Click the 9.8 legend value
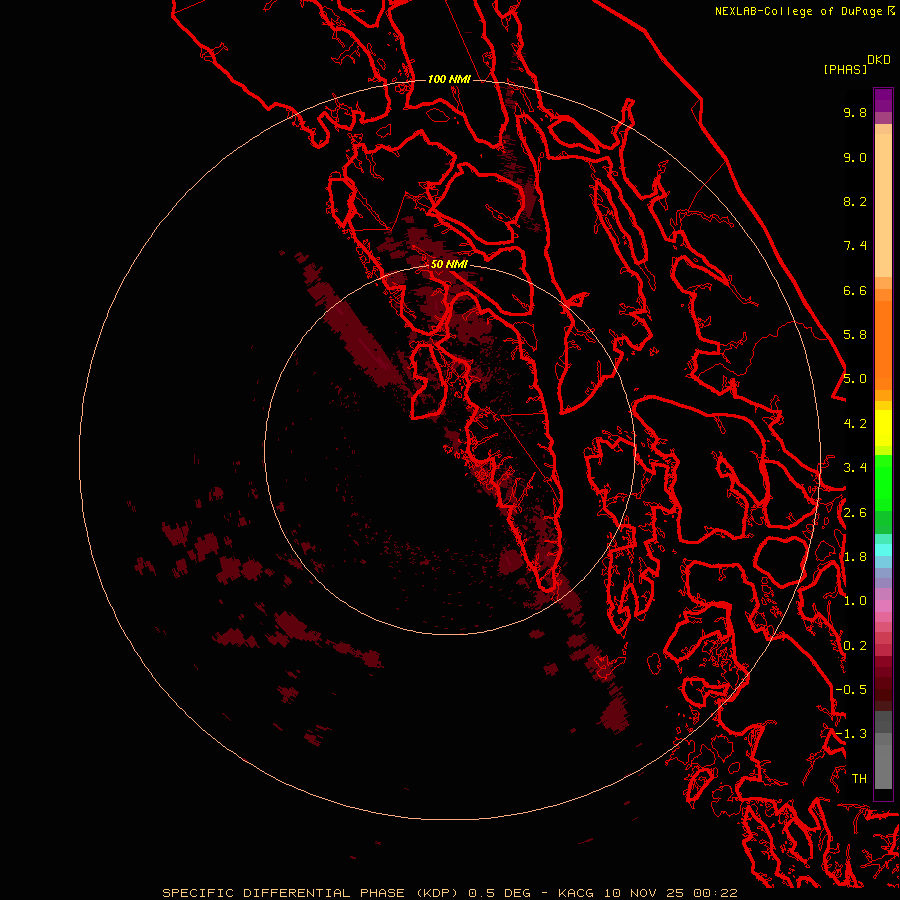 point(855,112)
